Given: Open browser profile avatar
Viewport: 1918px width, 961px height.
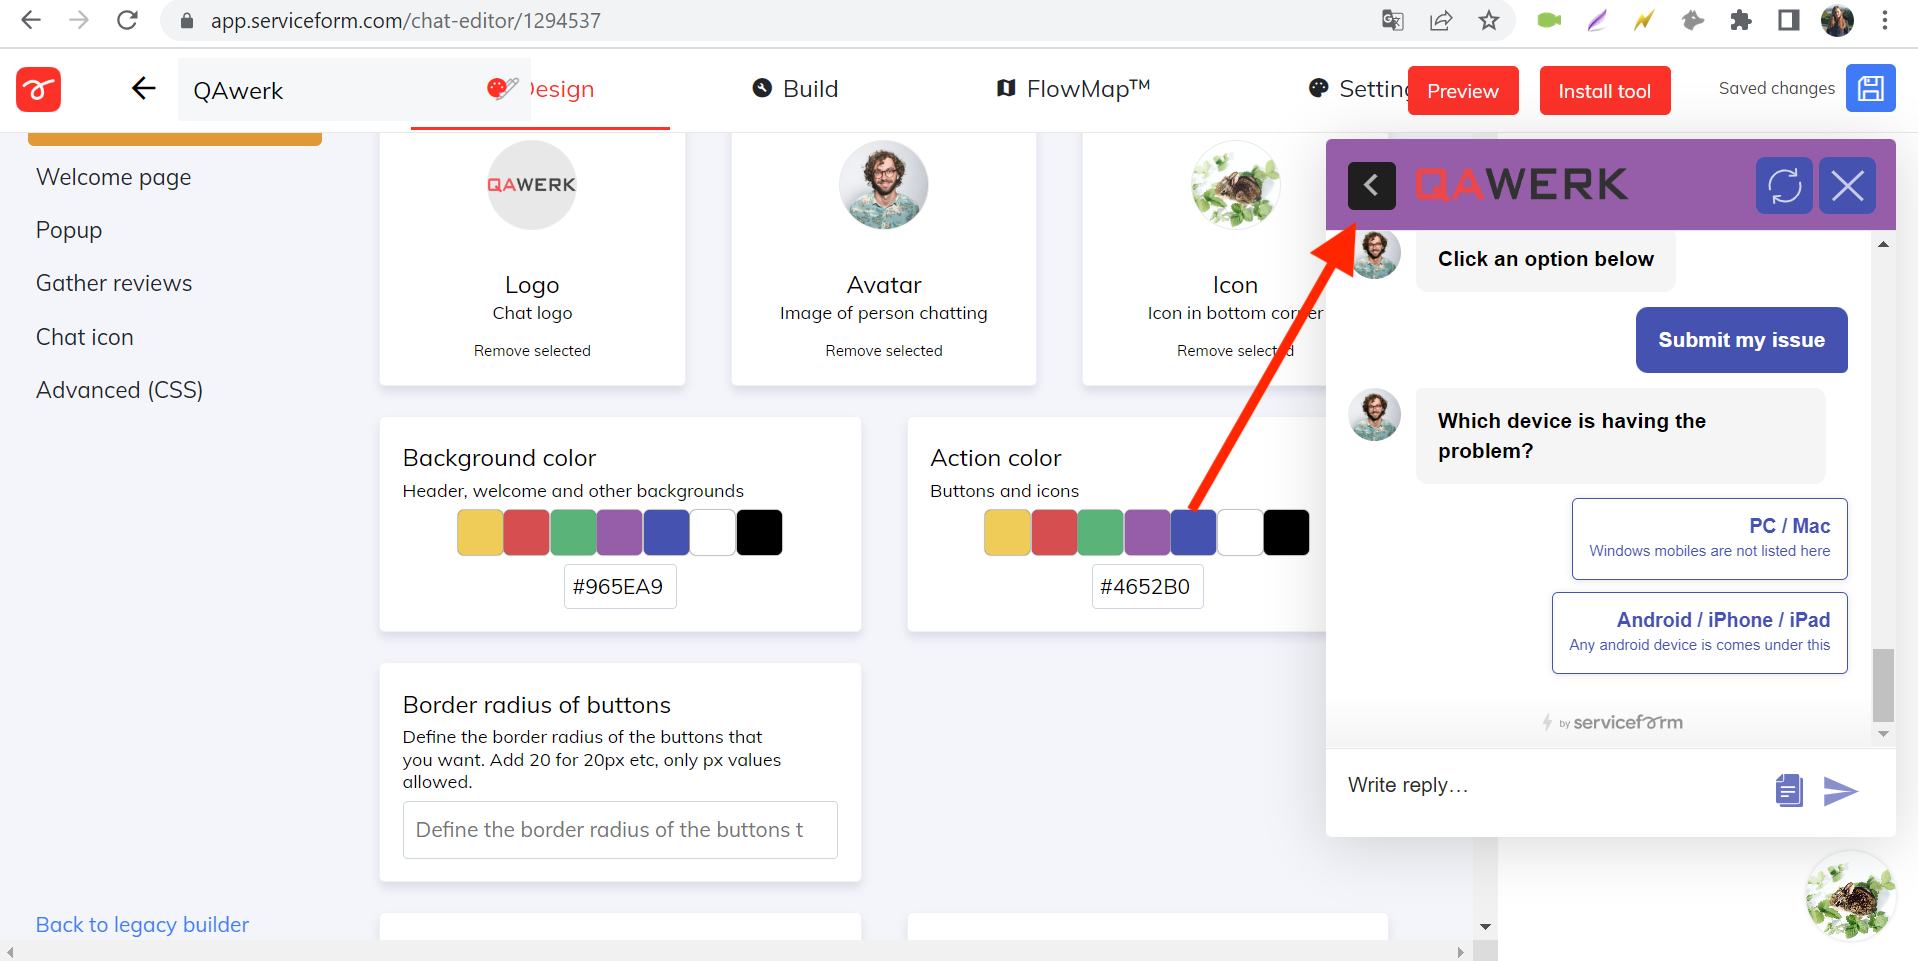Looking at the screenshot, I should point(1837,20).
